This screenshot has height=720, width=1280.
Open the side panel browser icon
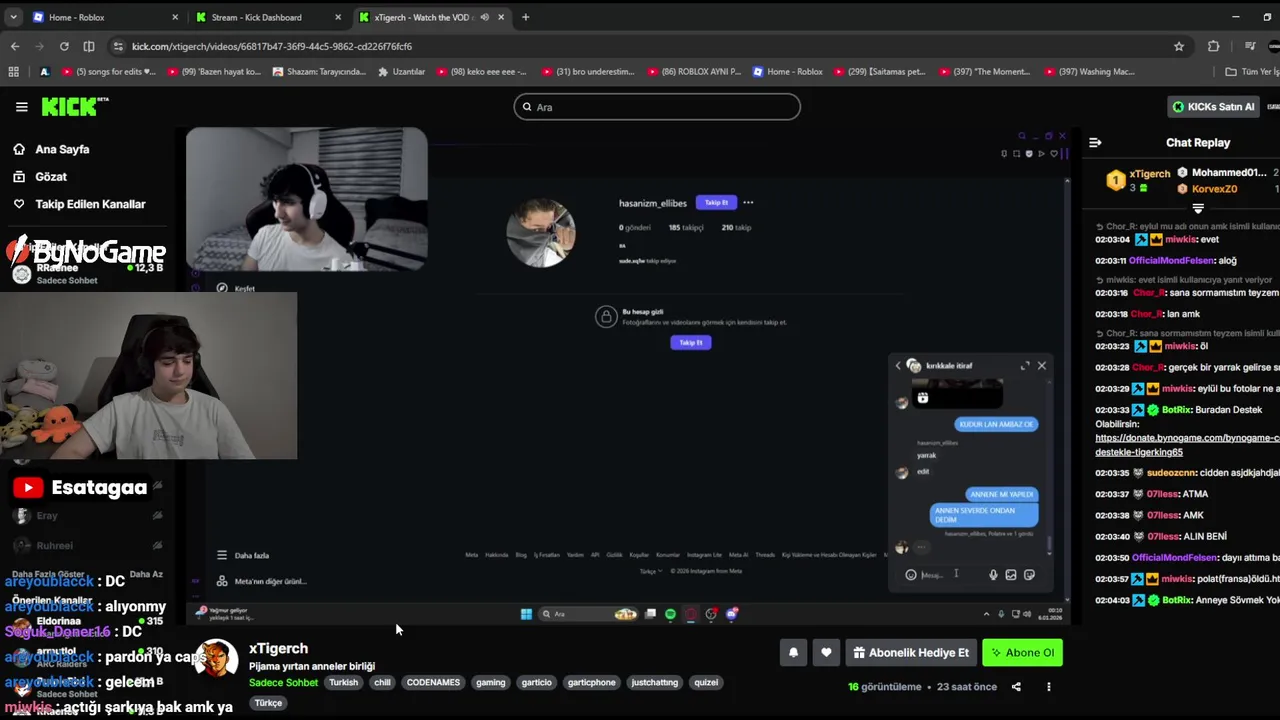(89, 46)
